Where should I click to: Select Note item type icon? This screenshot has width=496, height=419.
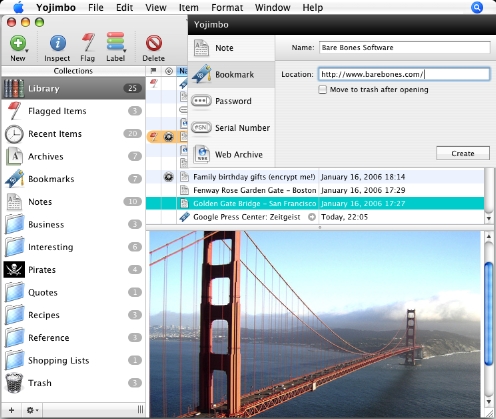pos(201,48)
